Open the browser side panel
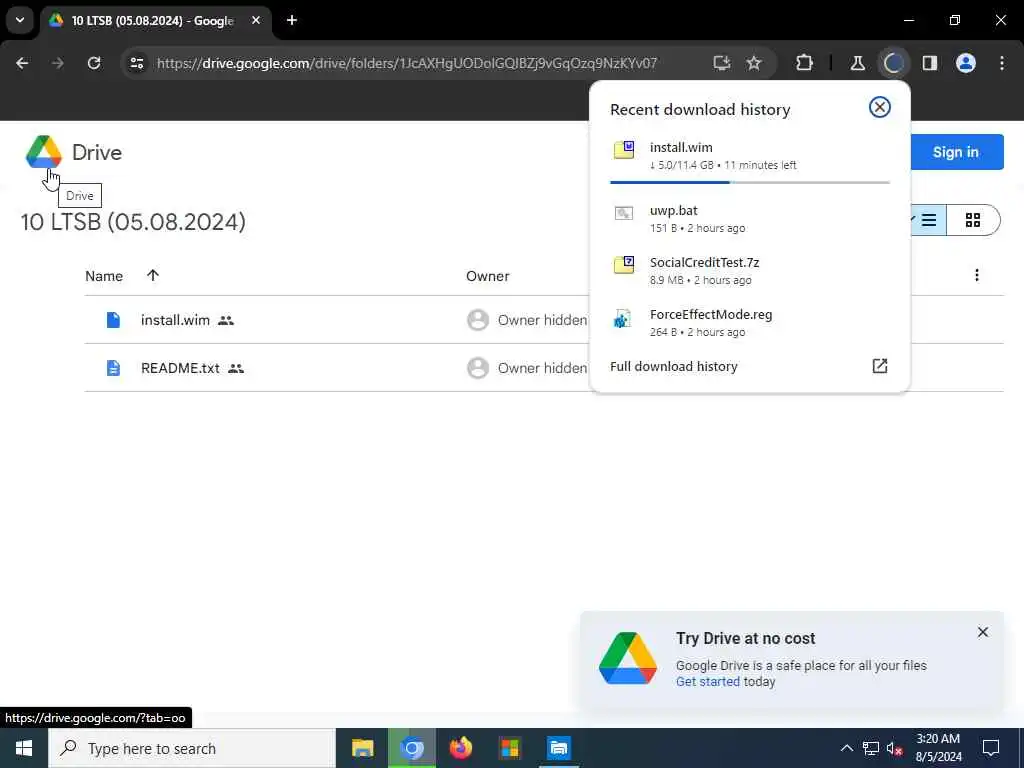The image size is (1024, 768). [x=930, y=63]
